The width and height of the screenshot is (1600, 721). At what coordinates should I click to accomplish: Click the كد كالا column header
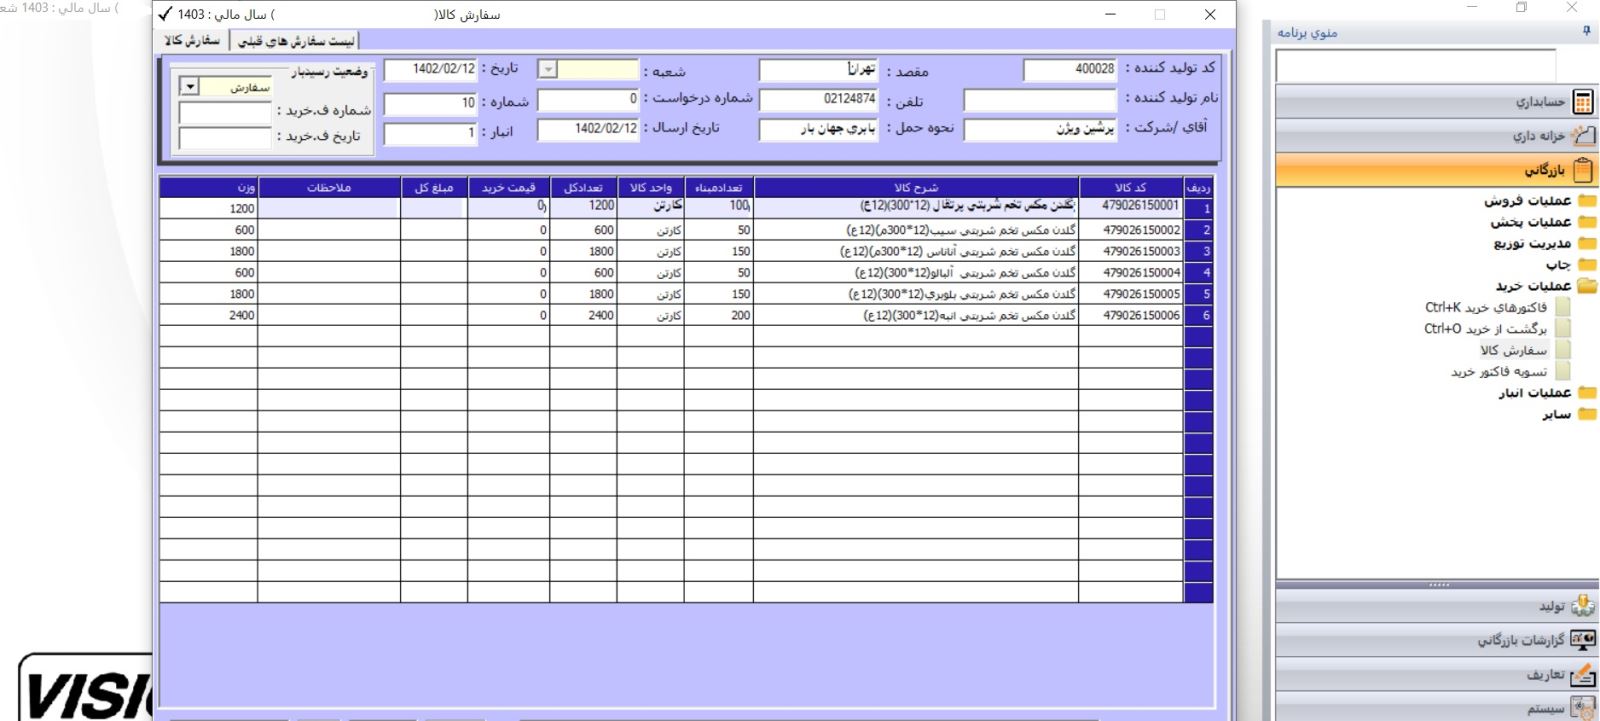tap(1131, 188)
